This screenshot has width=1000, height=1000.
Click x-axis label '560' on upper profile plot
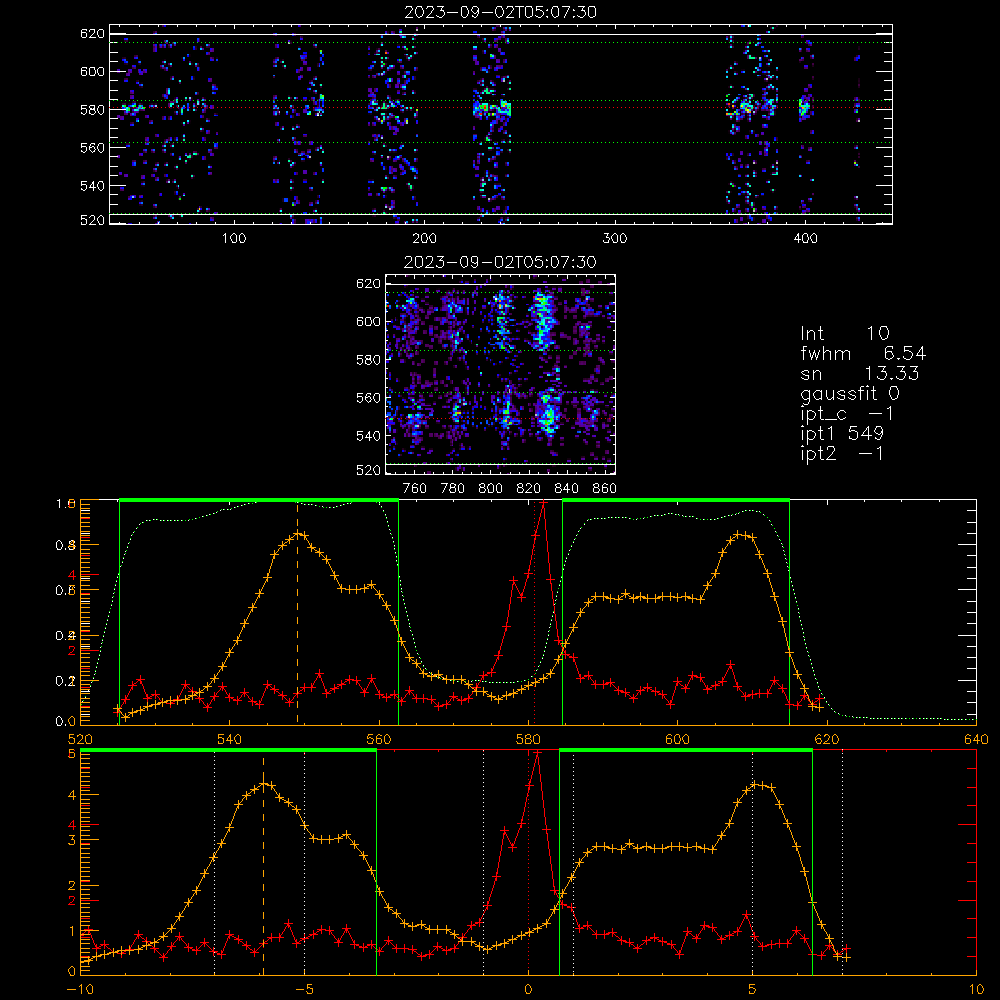[x=379, y=739]
